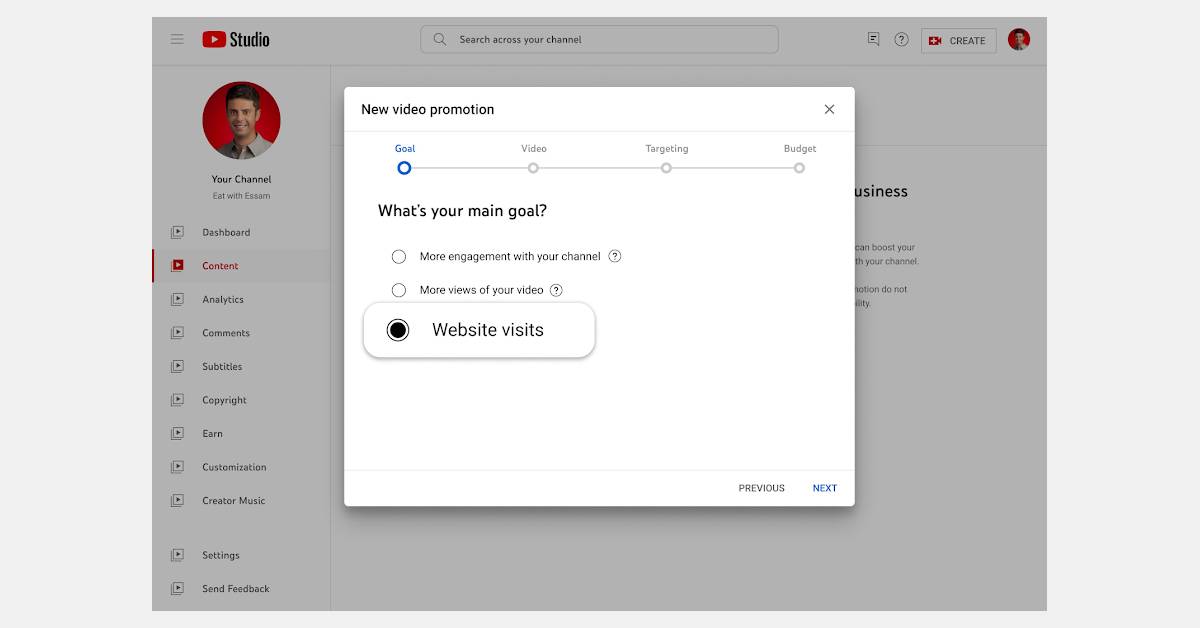1200x628 pixels.
Task: Show help for More engagement option
Action: [x=615, y=256]
